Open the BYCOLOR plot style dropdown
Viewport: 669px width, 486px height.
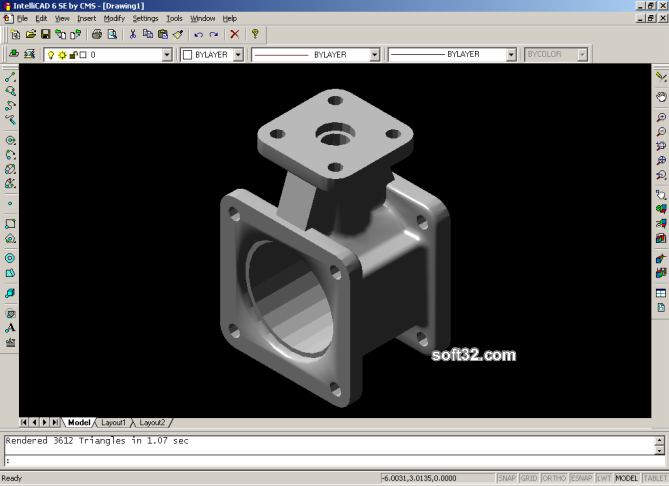[x=582, y=55]
